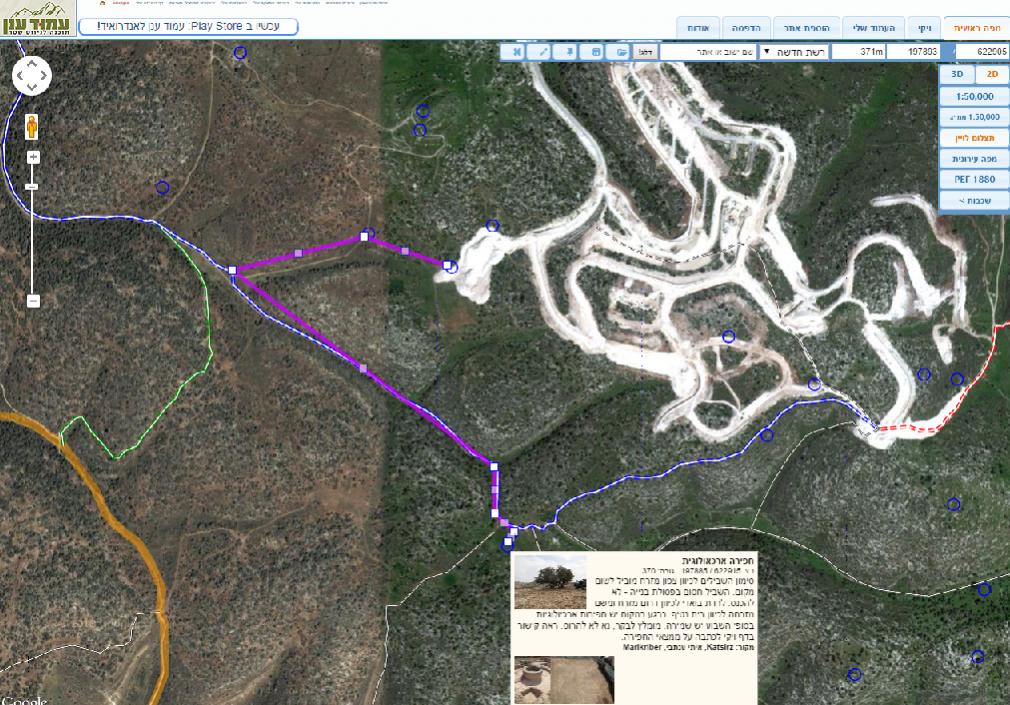Open the PEF 1880 historical map layer
Screen dimensions: 1010x705
tap(974, 179)
